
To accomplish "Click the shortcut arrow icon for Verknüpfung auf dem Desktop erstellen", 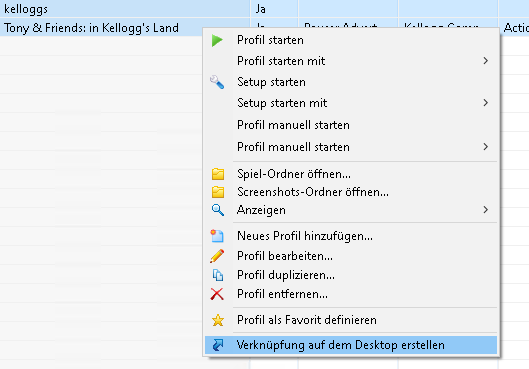I will [218, 345].
